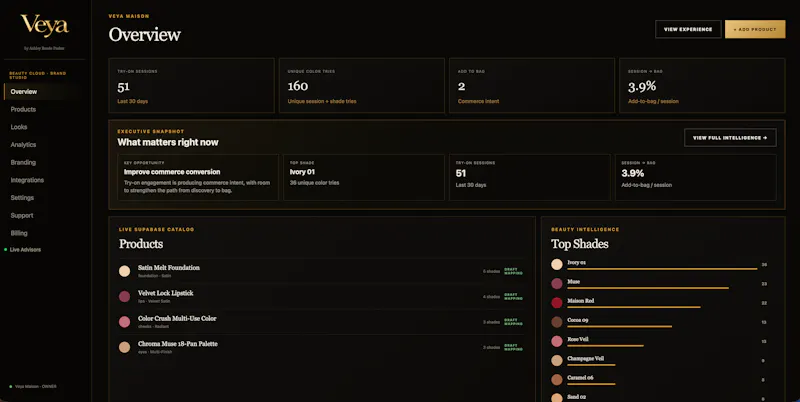Go to Products in the sidebar
800x402 pixels.
tap(23, 109)
